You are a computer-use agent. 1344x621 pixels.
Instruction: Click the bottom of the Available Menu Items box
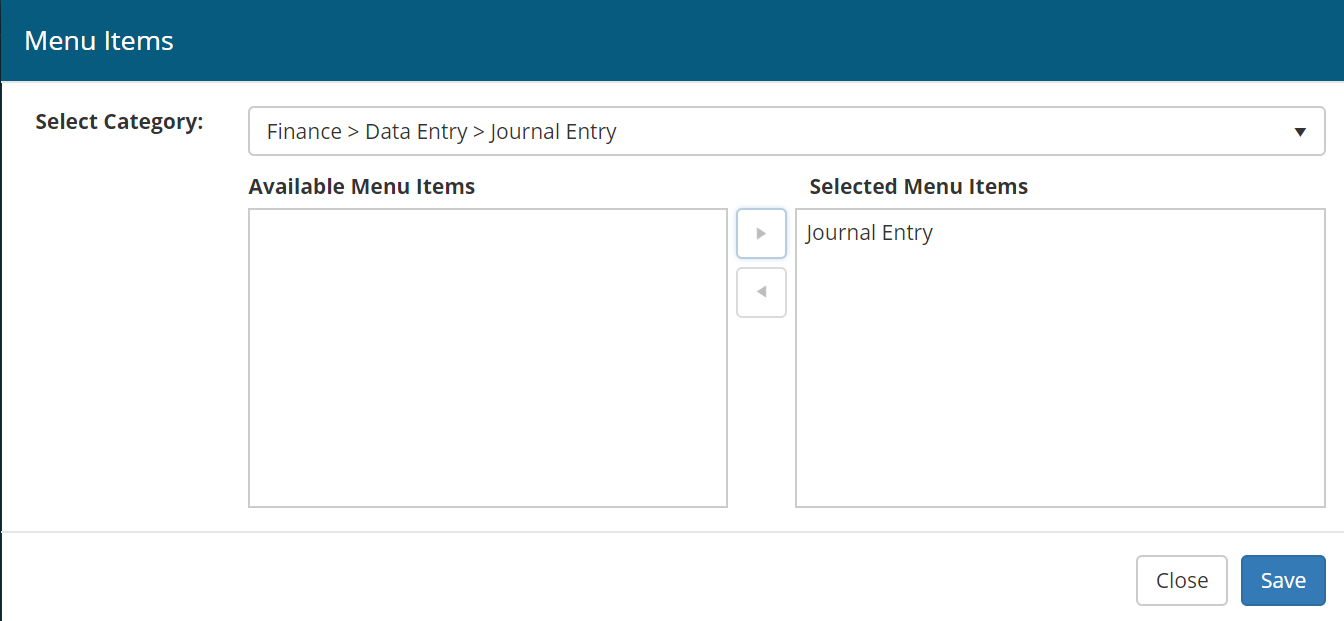tap(487, 495)
